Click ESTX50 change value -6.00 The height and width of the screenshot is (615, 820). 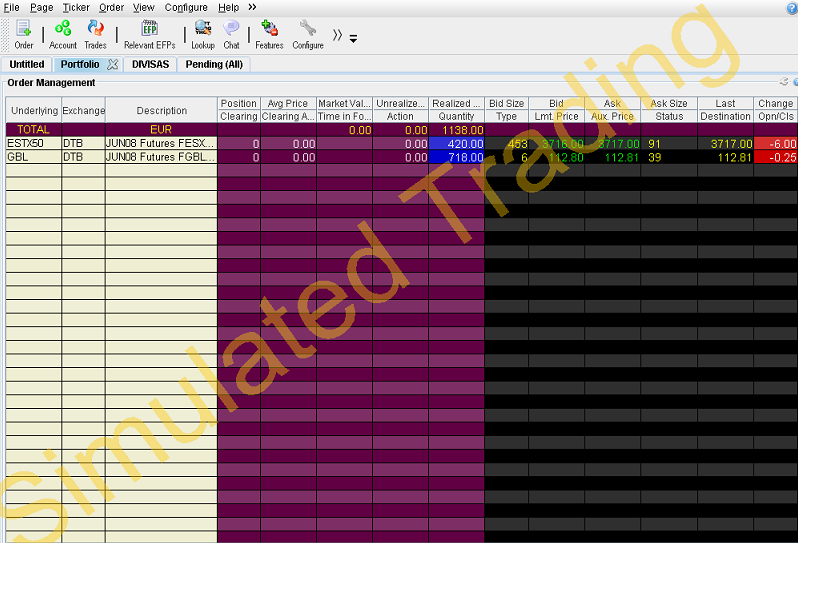coord(776,143)
